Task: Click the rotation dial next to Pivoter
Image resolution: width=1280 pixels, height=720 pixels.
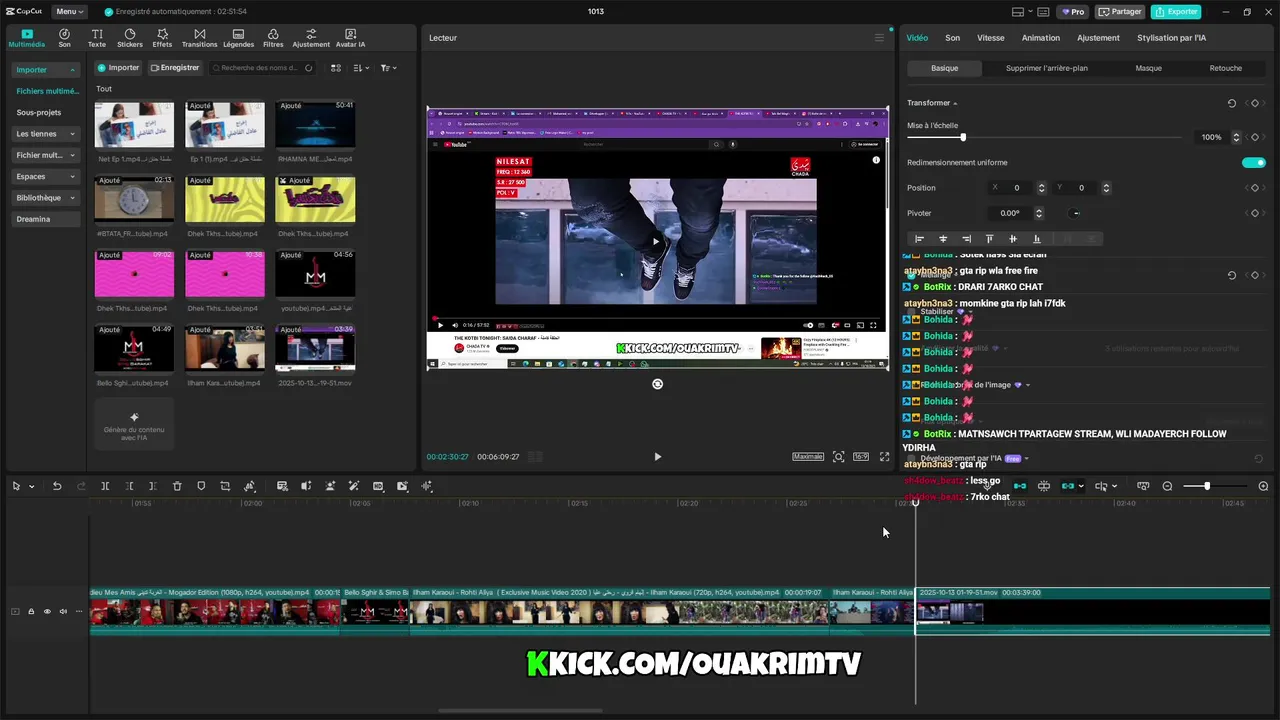Action: 1075,213
